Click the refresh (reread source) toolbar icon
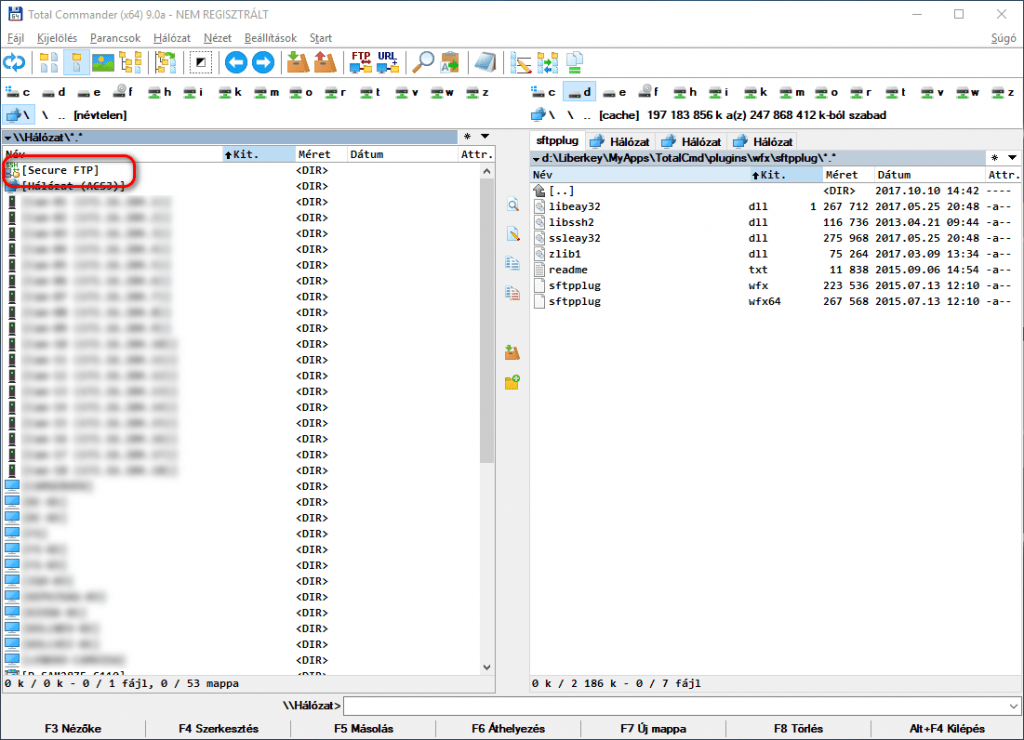1024x740 pixels. click(x=14, y=63)
